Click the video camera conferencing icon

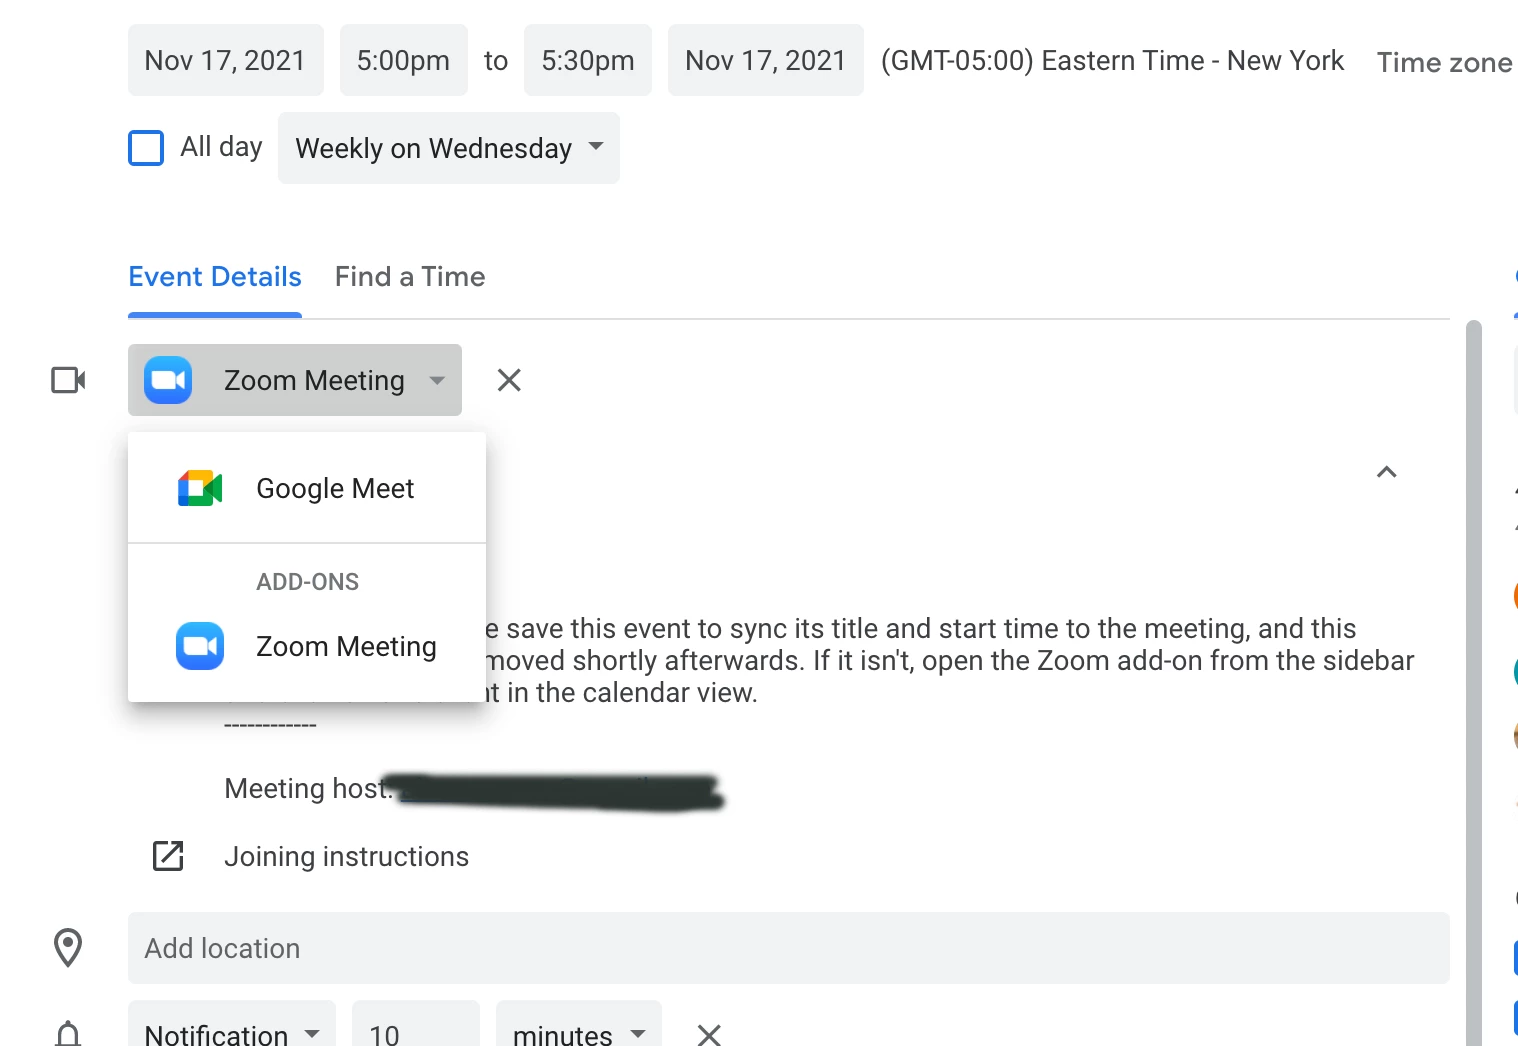68,380
